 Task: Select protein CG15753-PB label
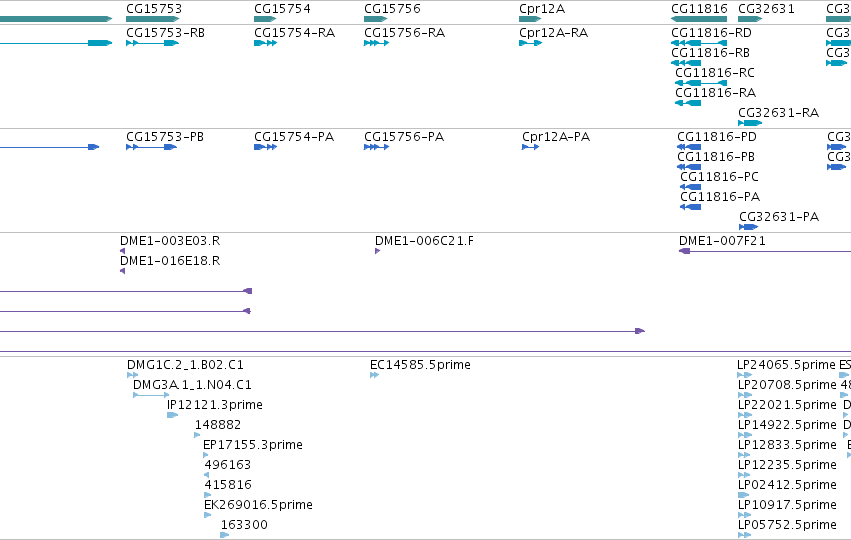click(165, 137)
